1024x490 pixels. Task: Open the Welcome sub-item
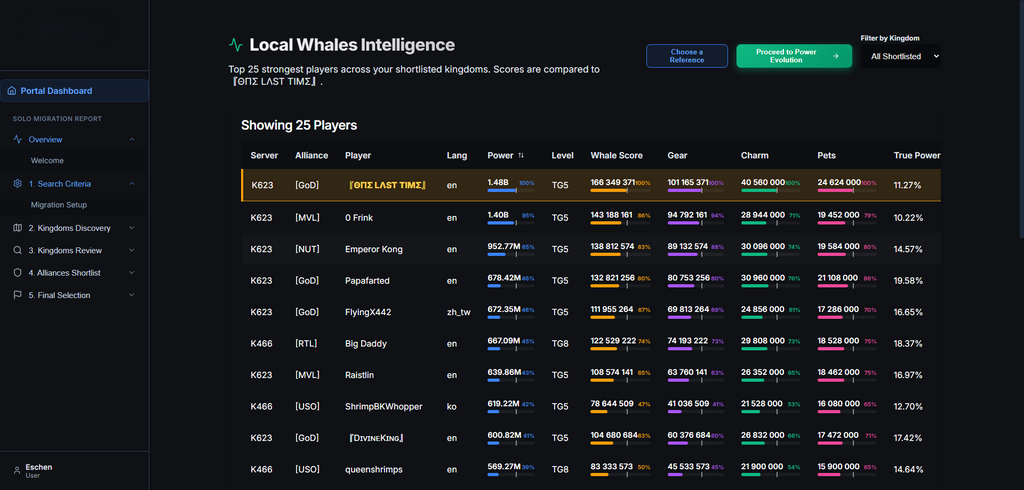(47, 161)
